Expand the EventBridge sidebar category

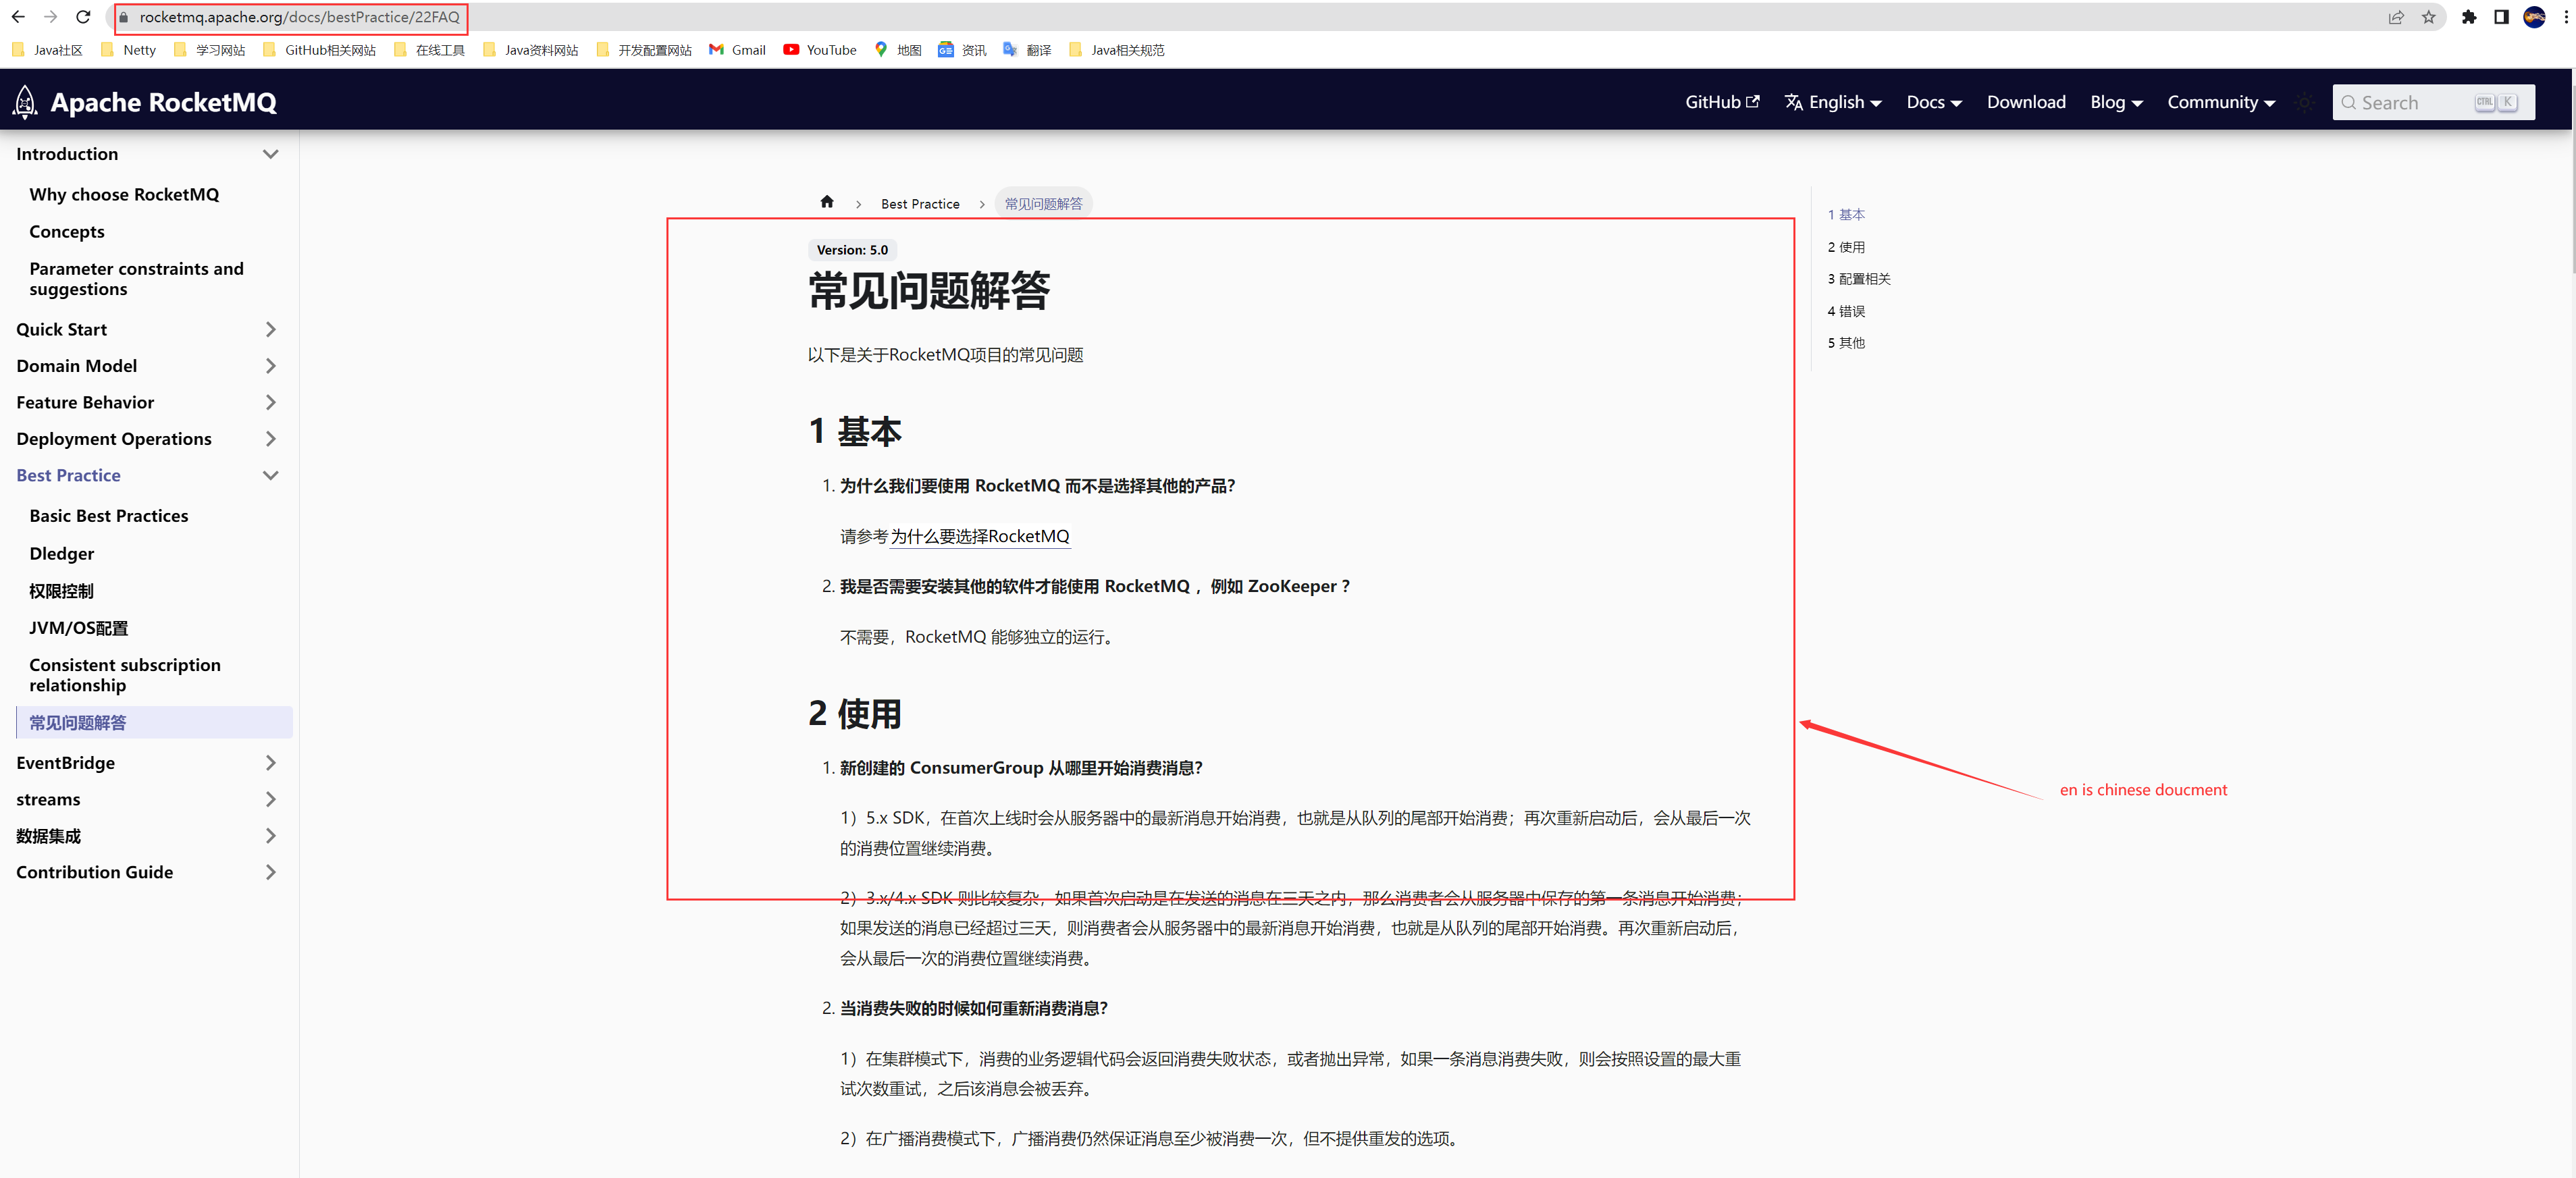coord(270,763)
